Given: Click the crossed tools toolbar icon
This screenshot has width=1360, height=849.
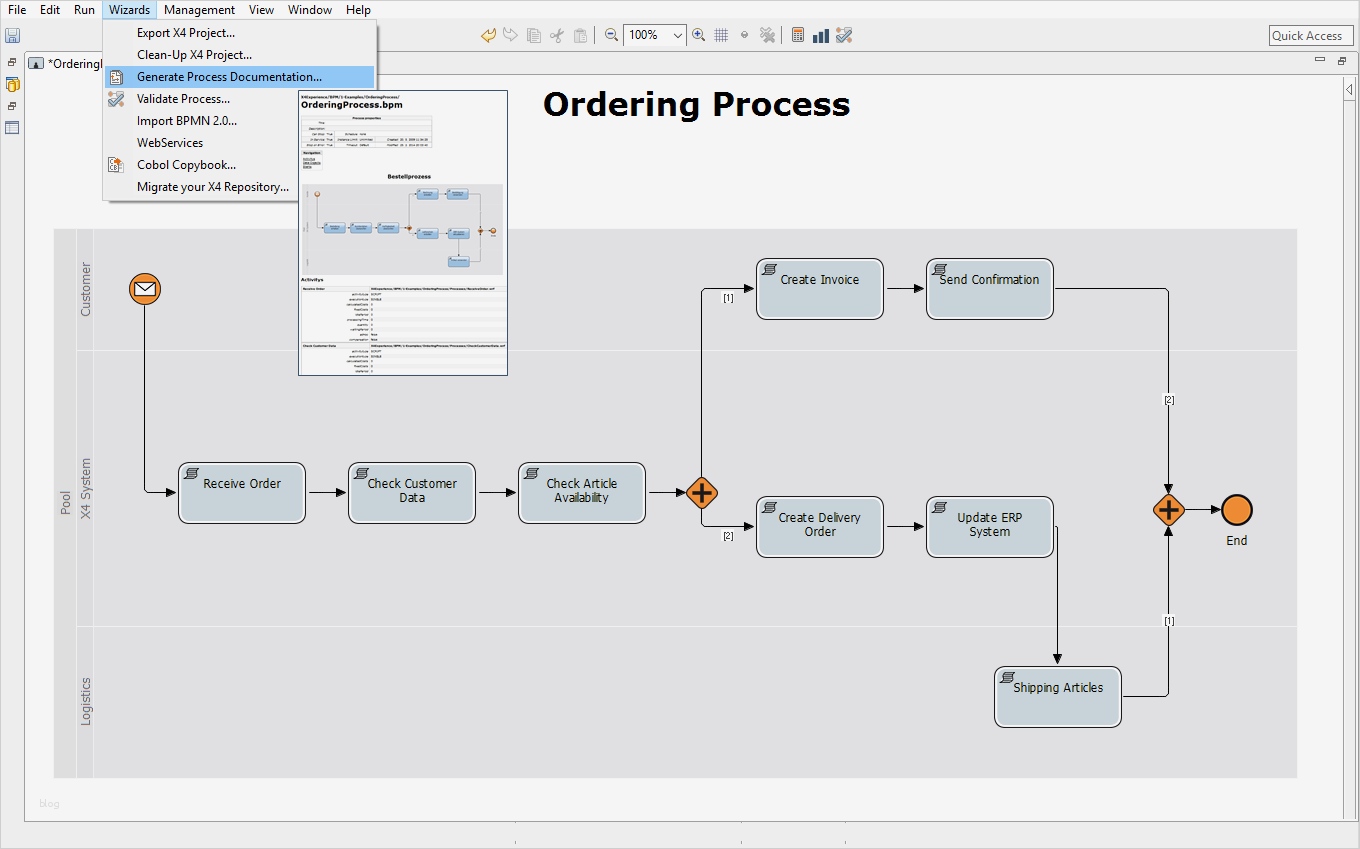Looking at the screenshot, I should click(767, 36).
